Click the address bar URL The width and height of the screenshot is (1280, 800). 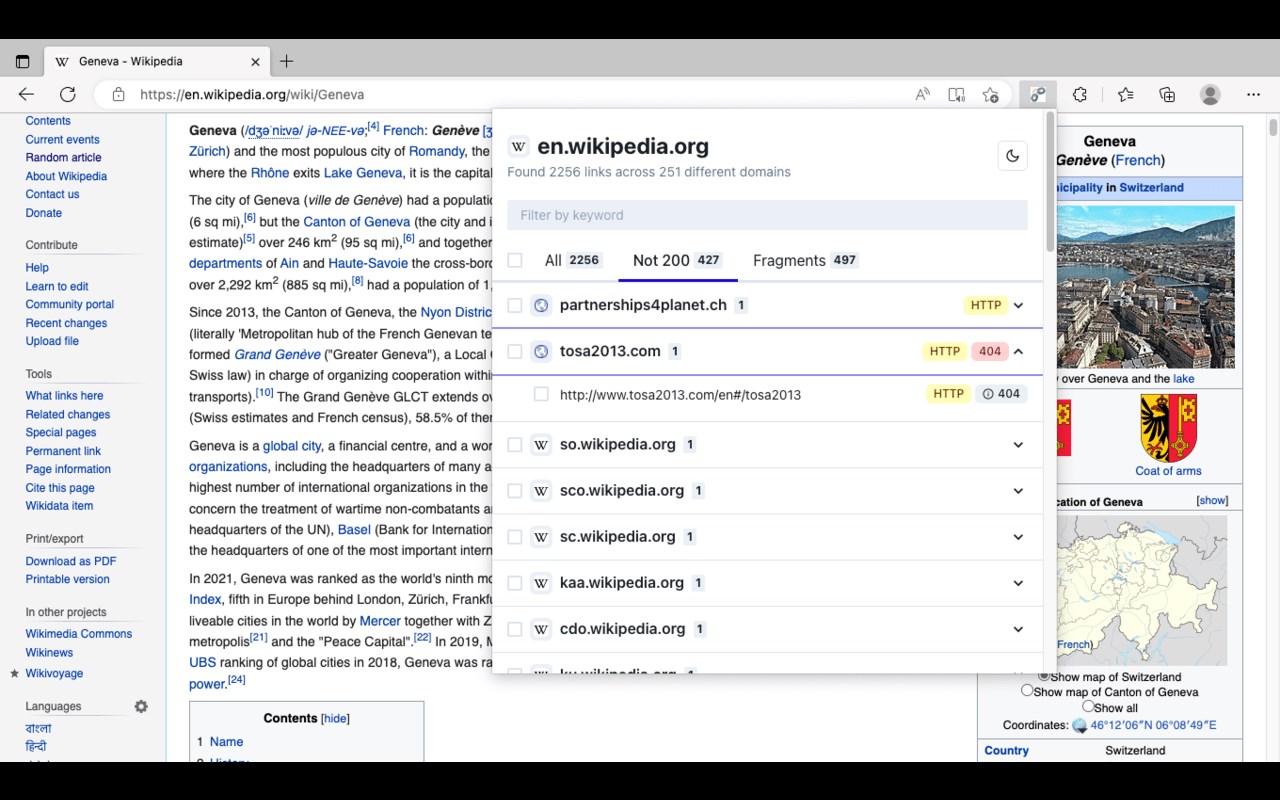point(252,95)
